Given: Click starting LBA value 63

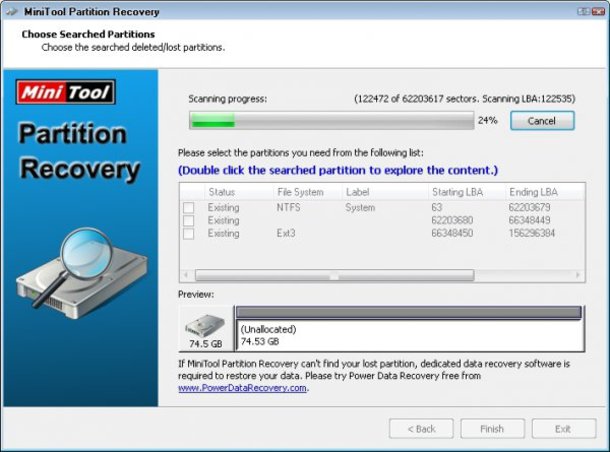Looking at the screenshot, I should click(436, 207).
